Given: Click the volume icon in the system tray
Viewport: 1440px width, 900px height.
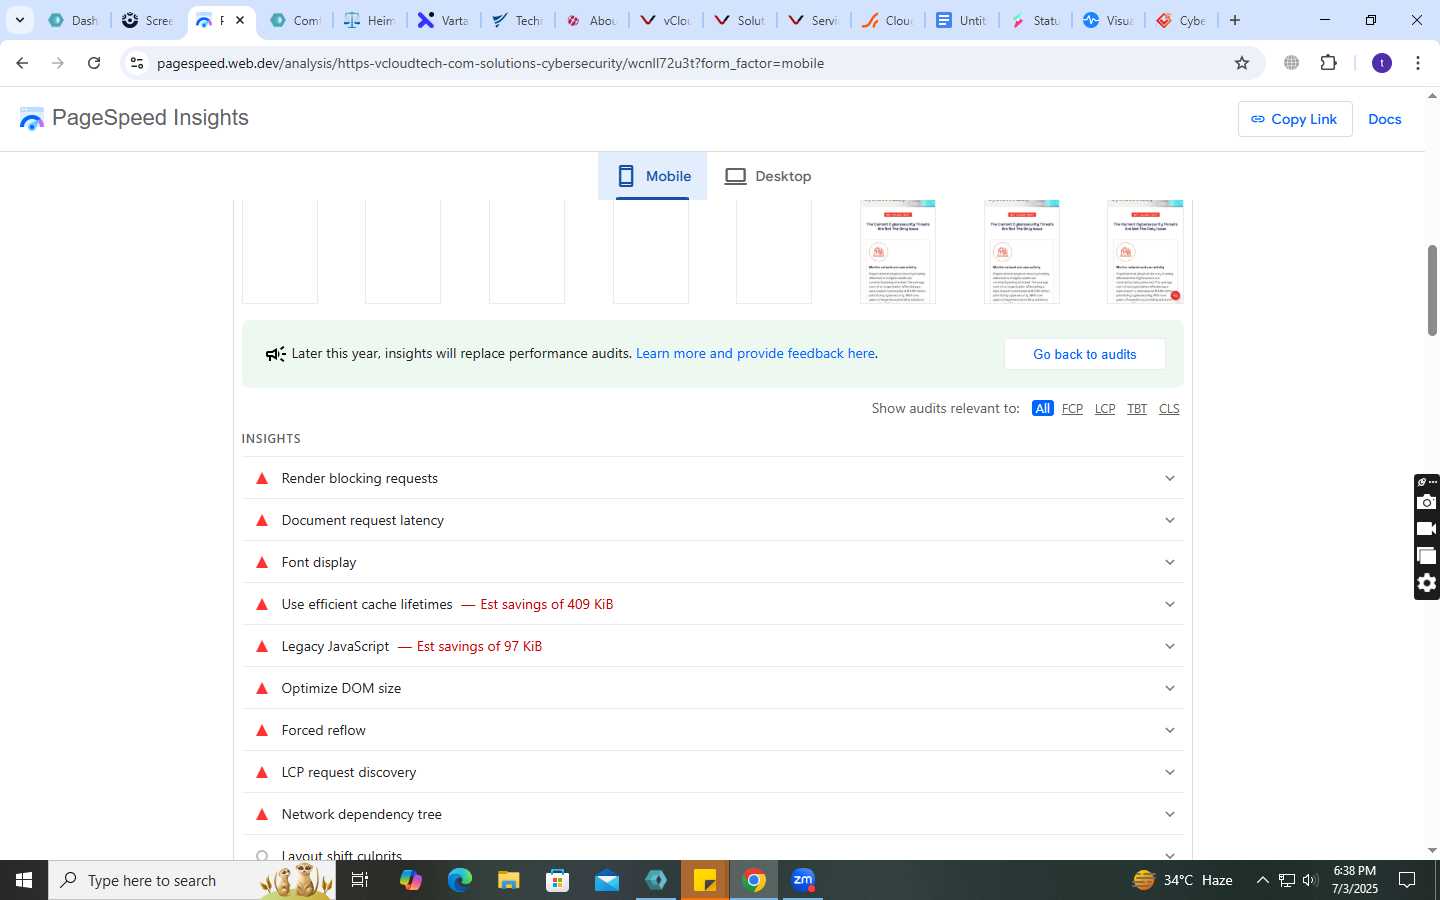Looking at the screenshot, I should [1310, 880].
